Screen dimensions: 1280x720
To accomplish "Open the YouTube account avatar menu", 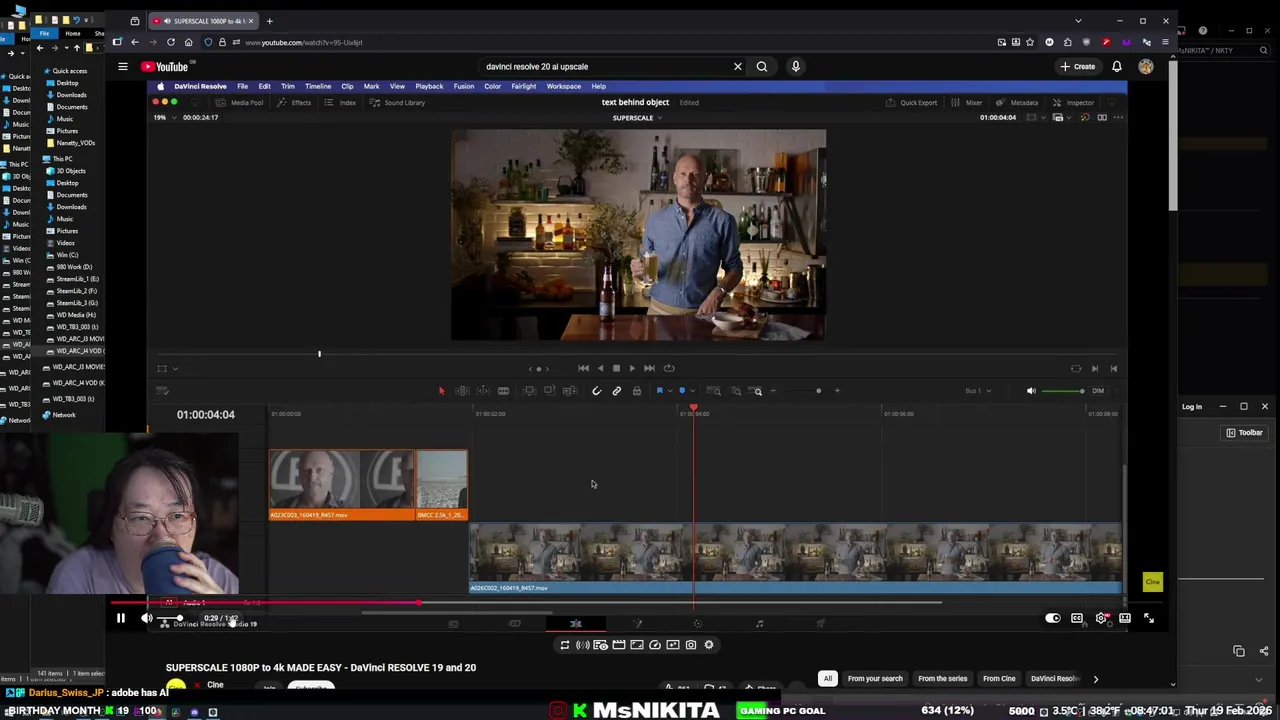I will tap(1146, 67).
